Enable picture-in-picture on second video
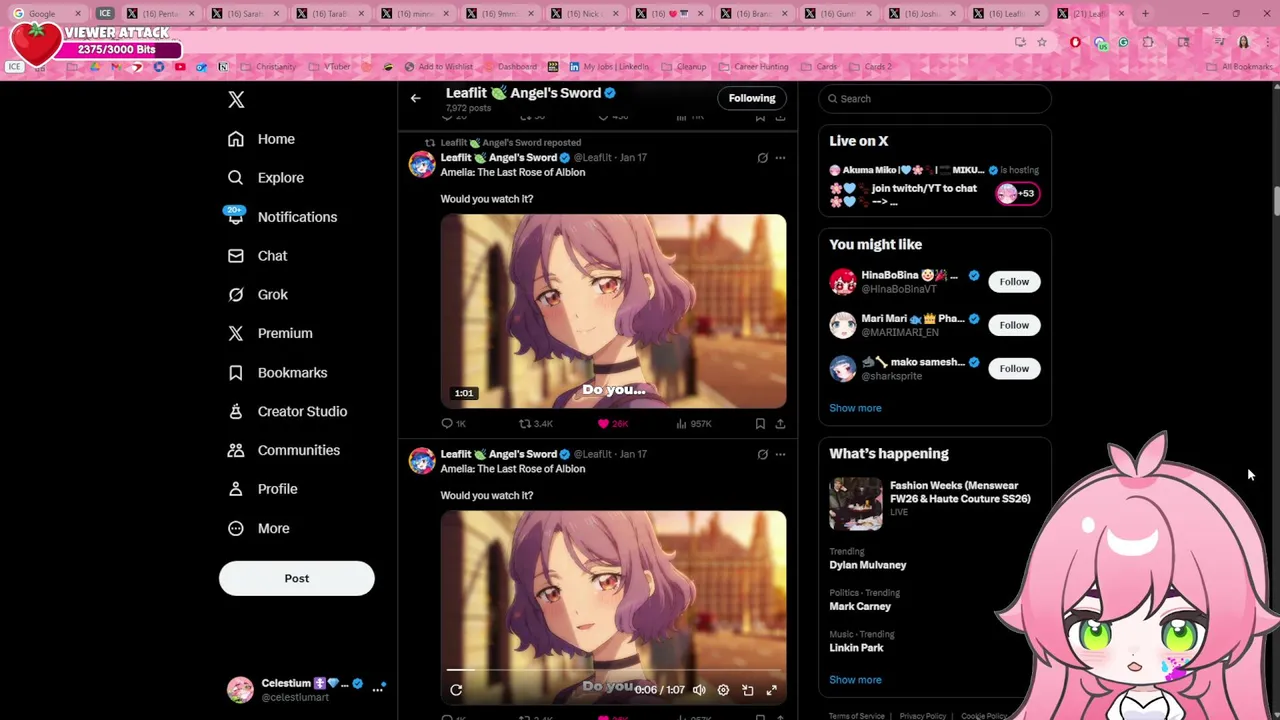Image resolution: width=1280 pixels, height=720 pixels. [x=747, y=690]
